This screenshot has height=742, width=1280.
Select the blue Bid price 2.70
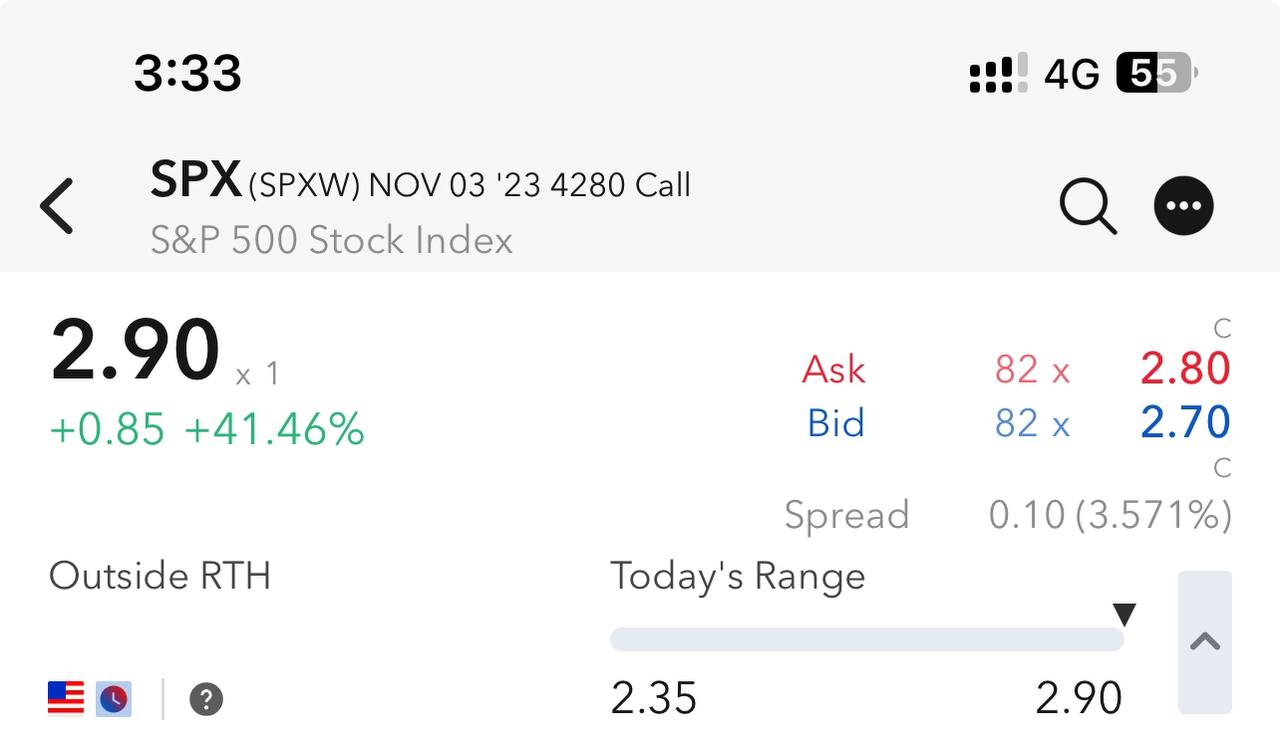point(1185,423)
